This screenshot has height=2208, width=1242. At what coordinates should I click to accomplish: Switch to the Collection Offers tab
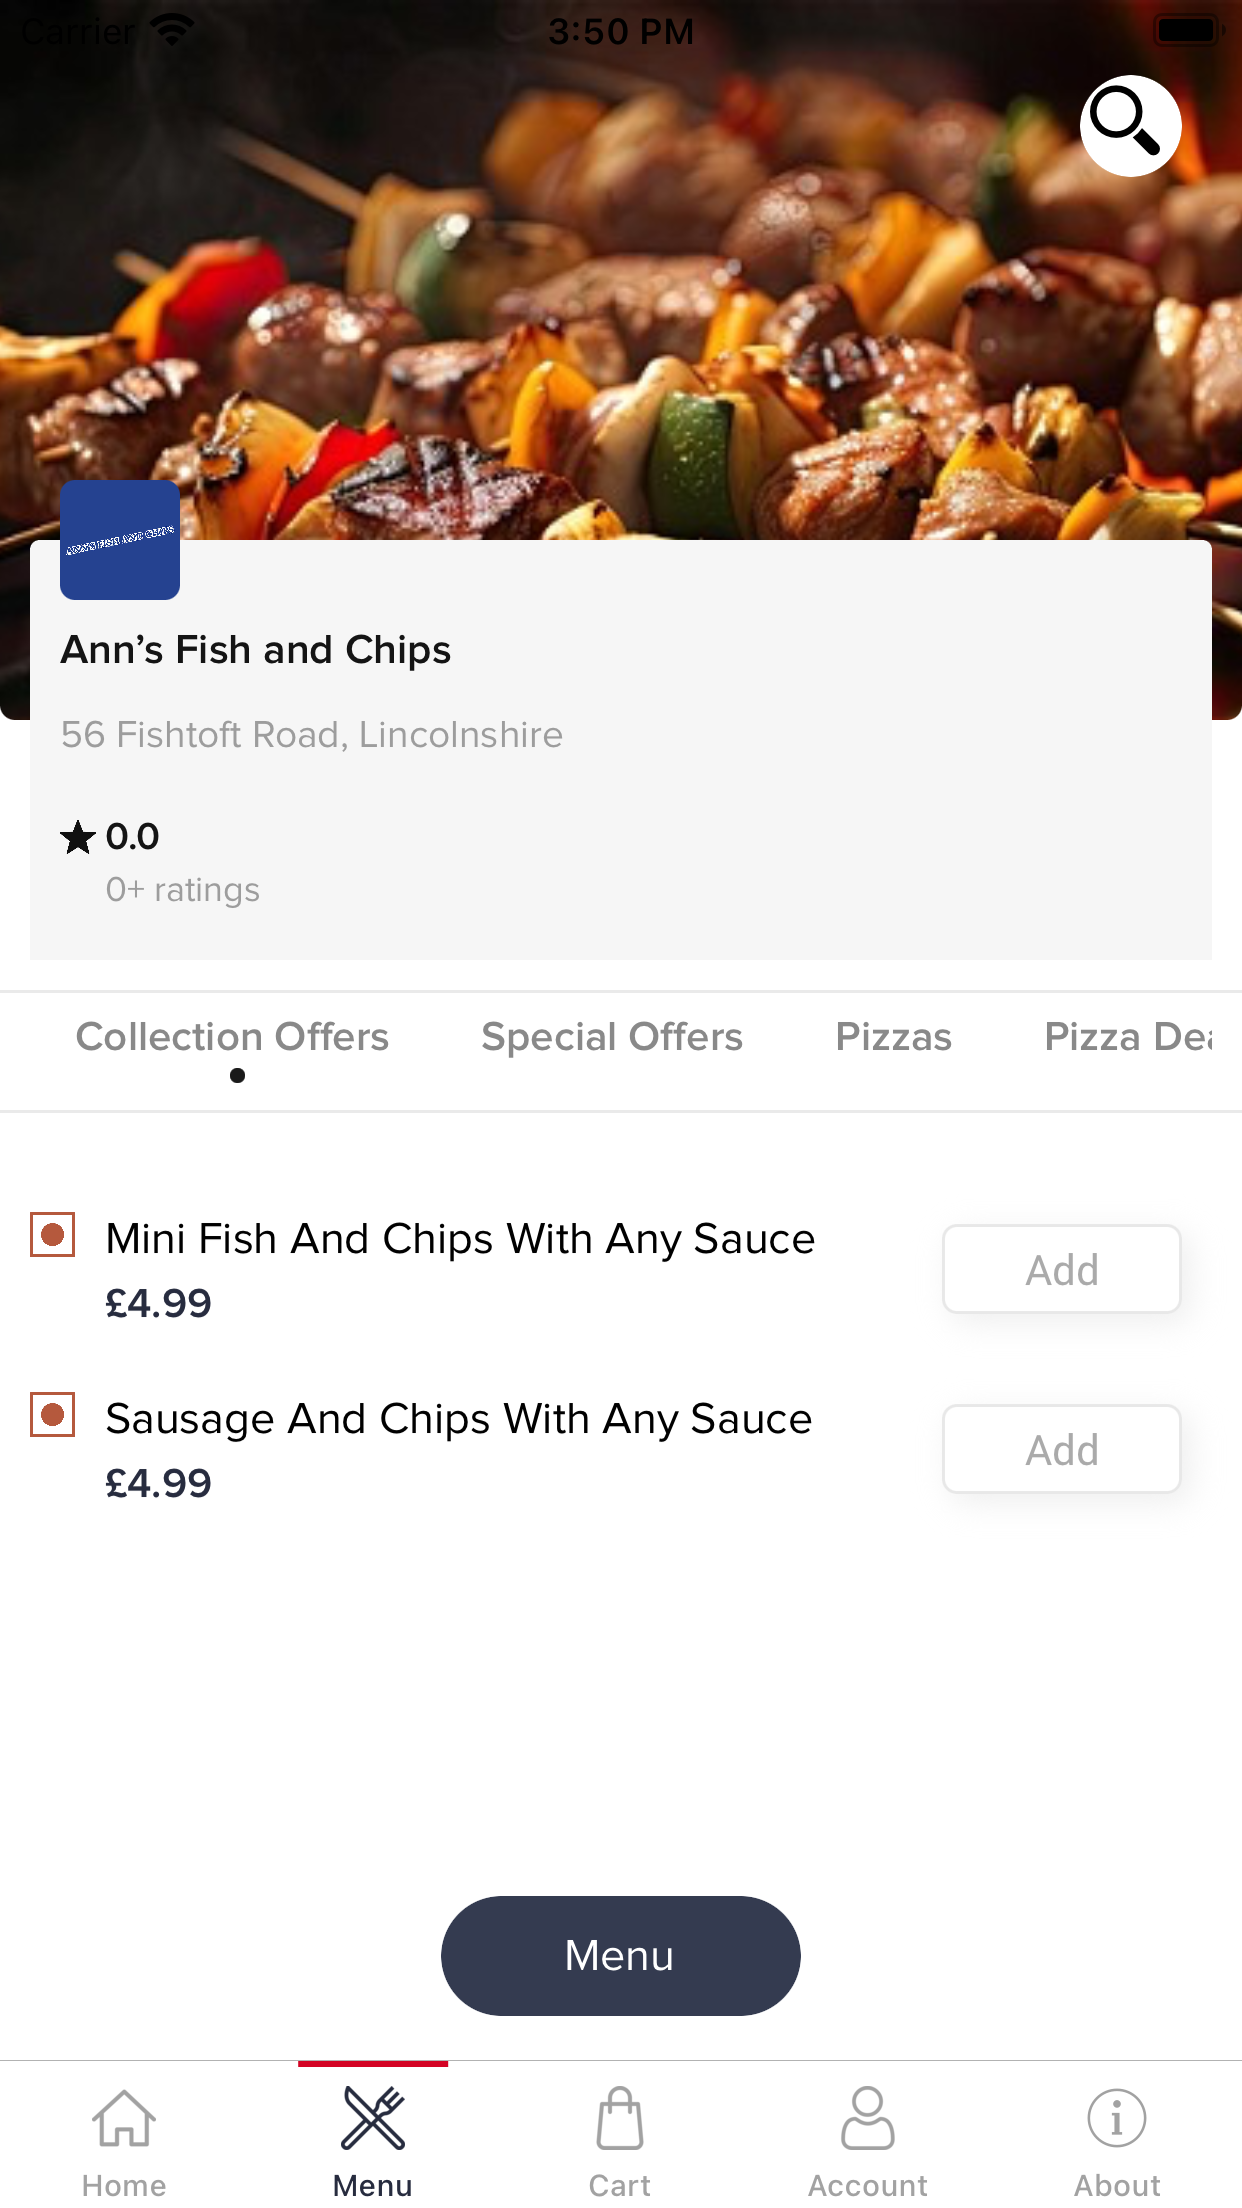pos(233,1037)
